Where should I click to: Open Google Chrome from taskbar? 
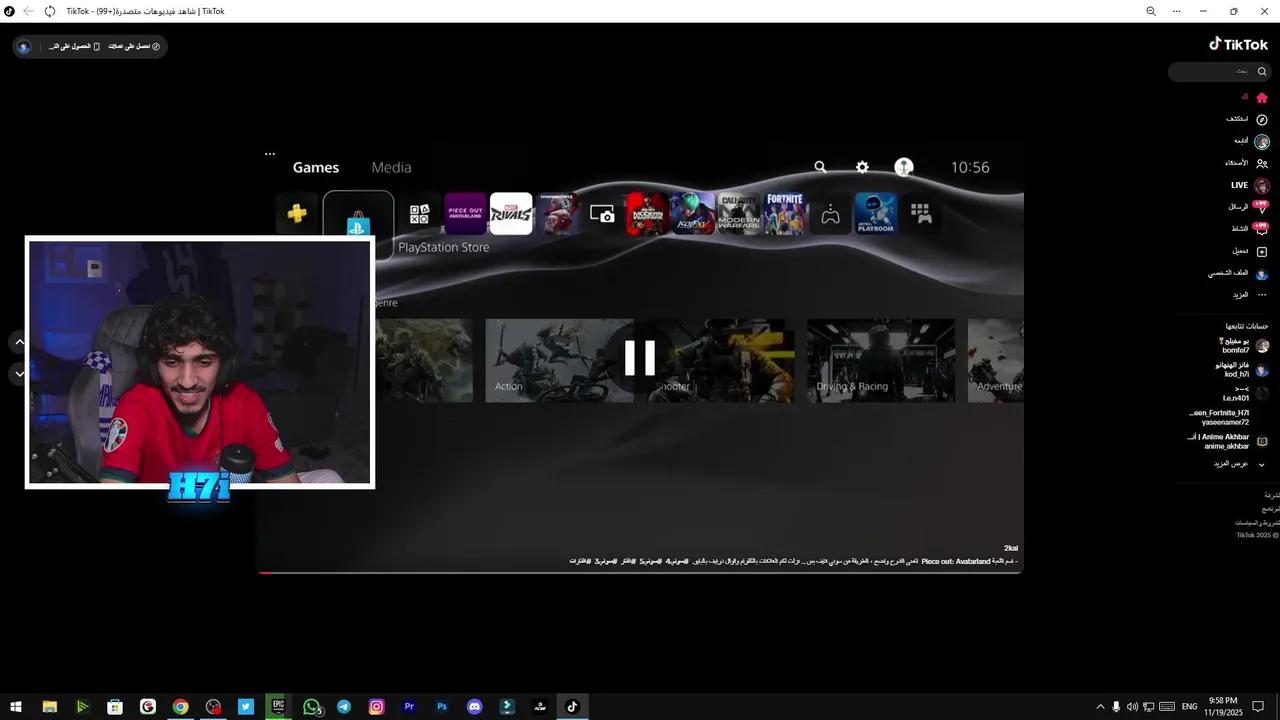pyautogui.click(x=180, y=707)
